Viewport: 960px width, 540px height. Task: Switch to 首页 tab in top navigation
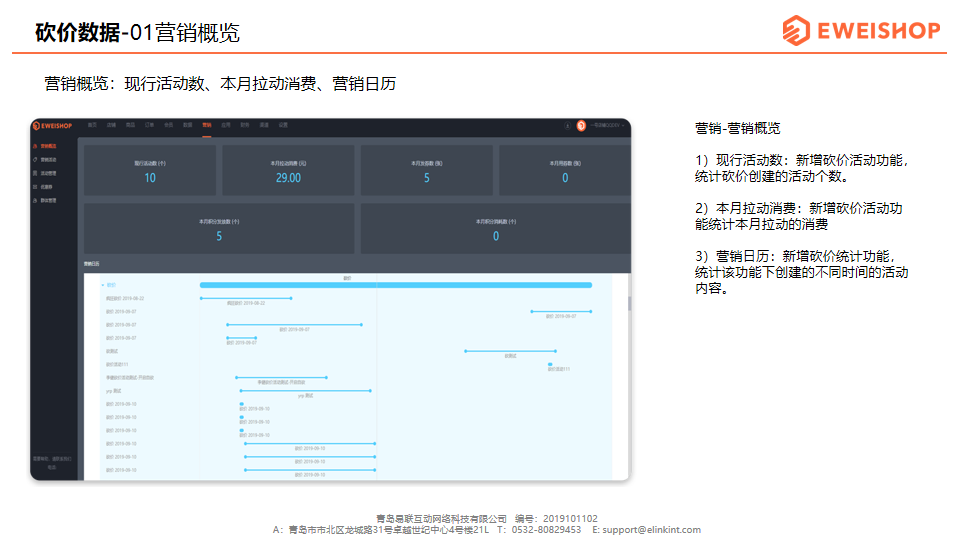click(x=92, y=125)
